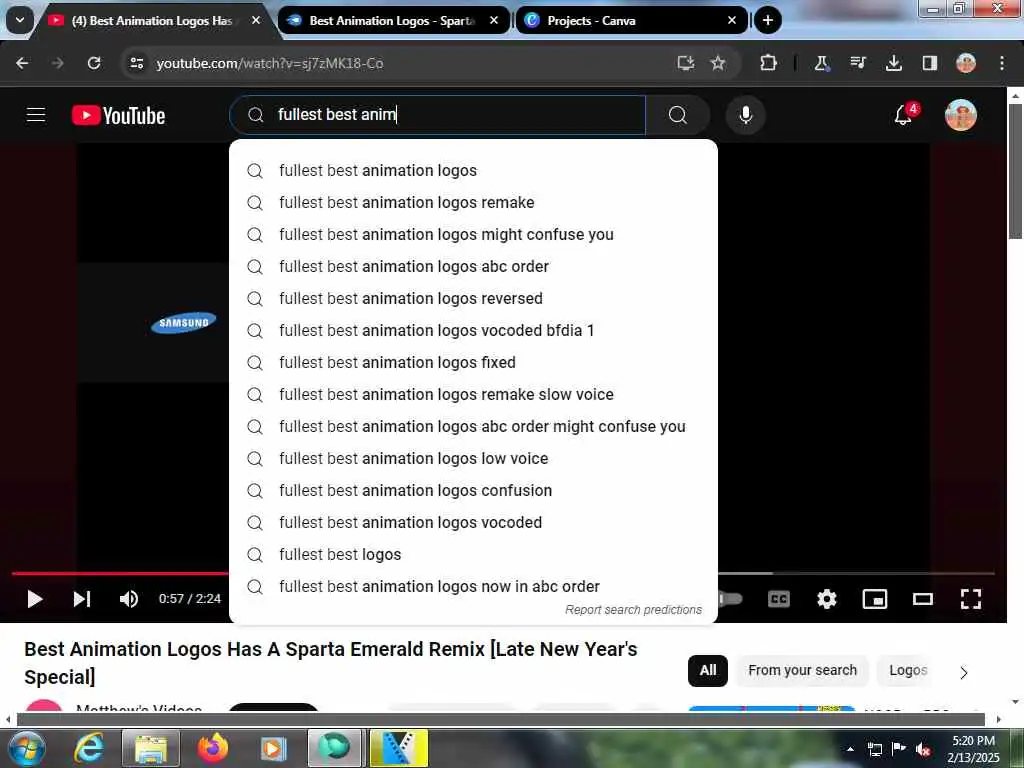Open miniplayer mode
This screenshot has width=1024, height=768.
tap(875, 599)
